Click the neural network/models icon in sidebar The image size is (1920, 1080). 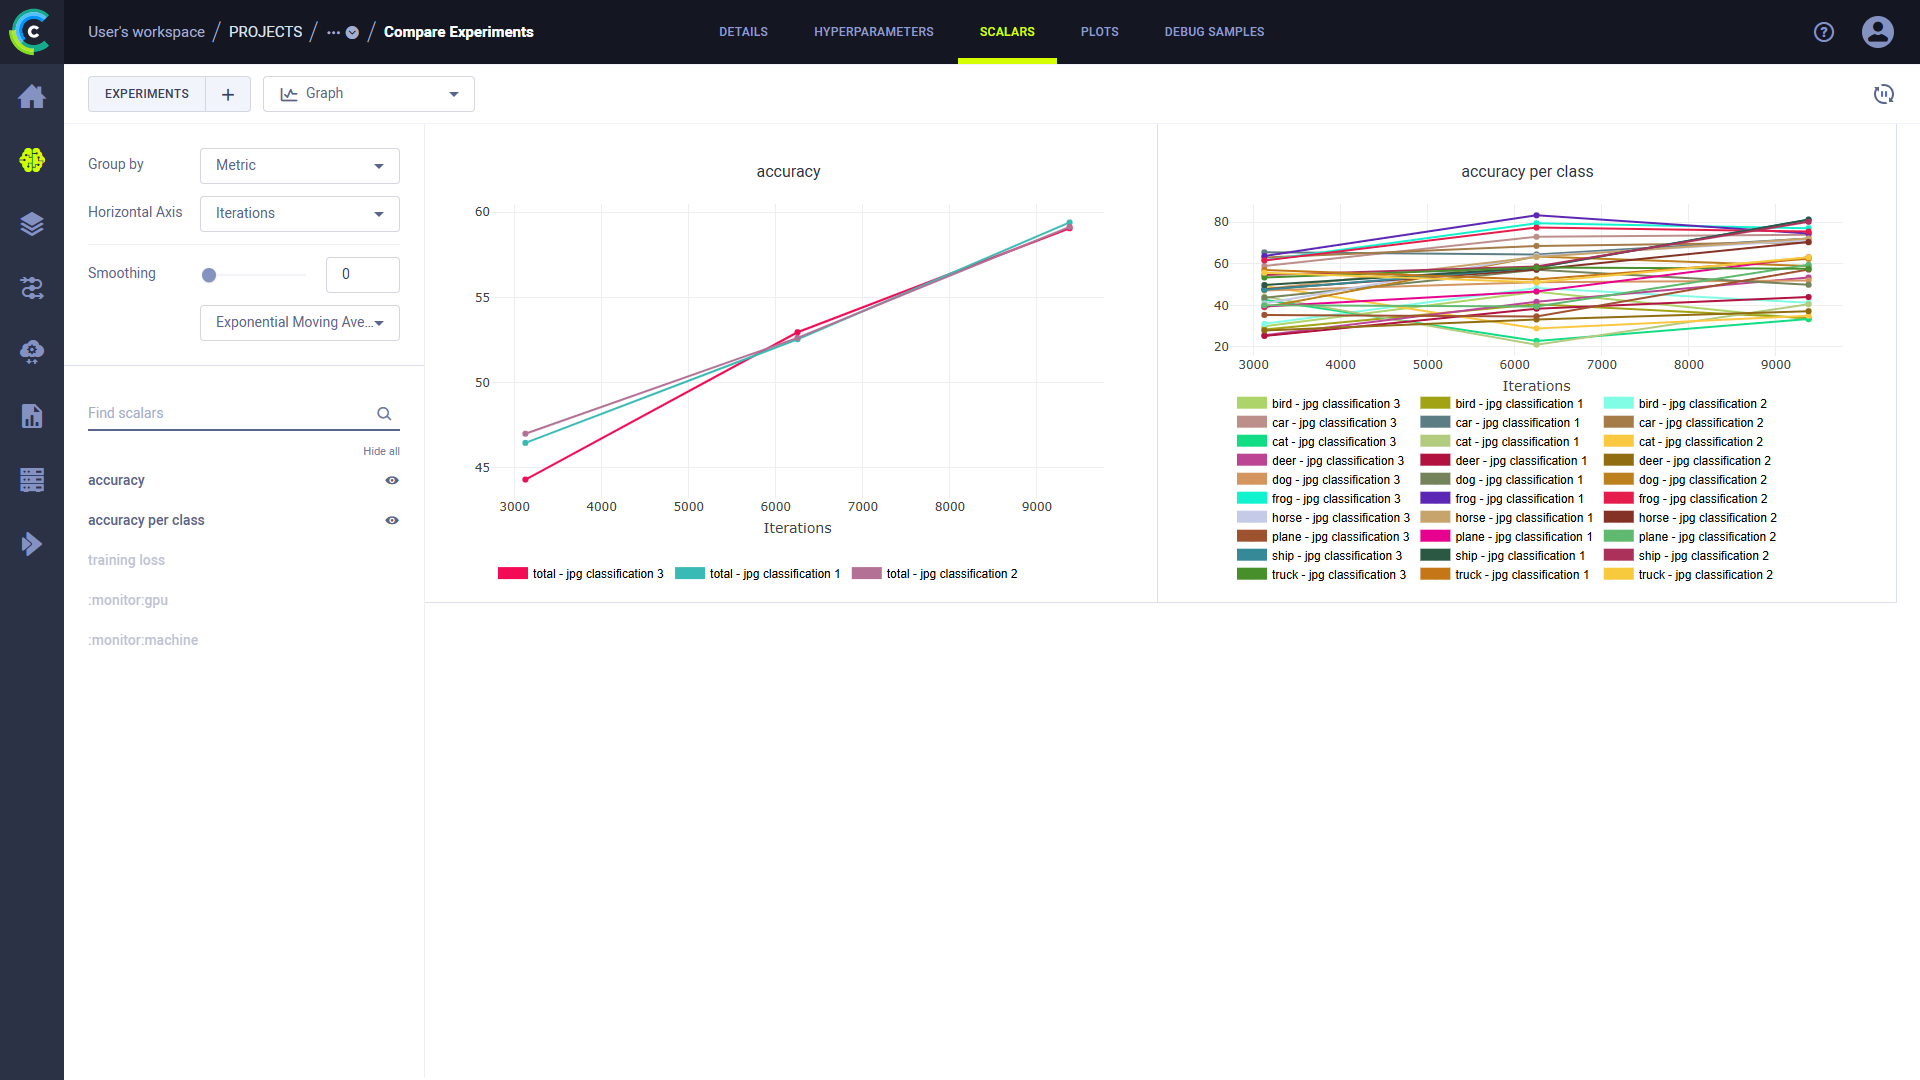[32, 161]
